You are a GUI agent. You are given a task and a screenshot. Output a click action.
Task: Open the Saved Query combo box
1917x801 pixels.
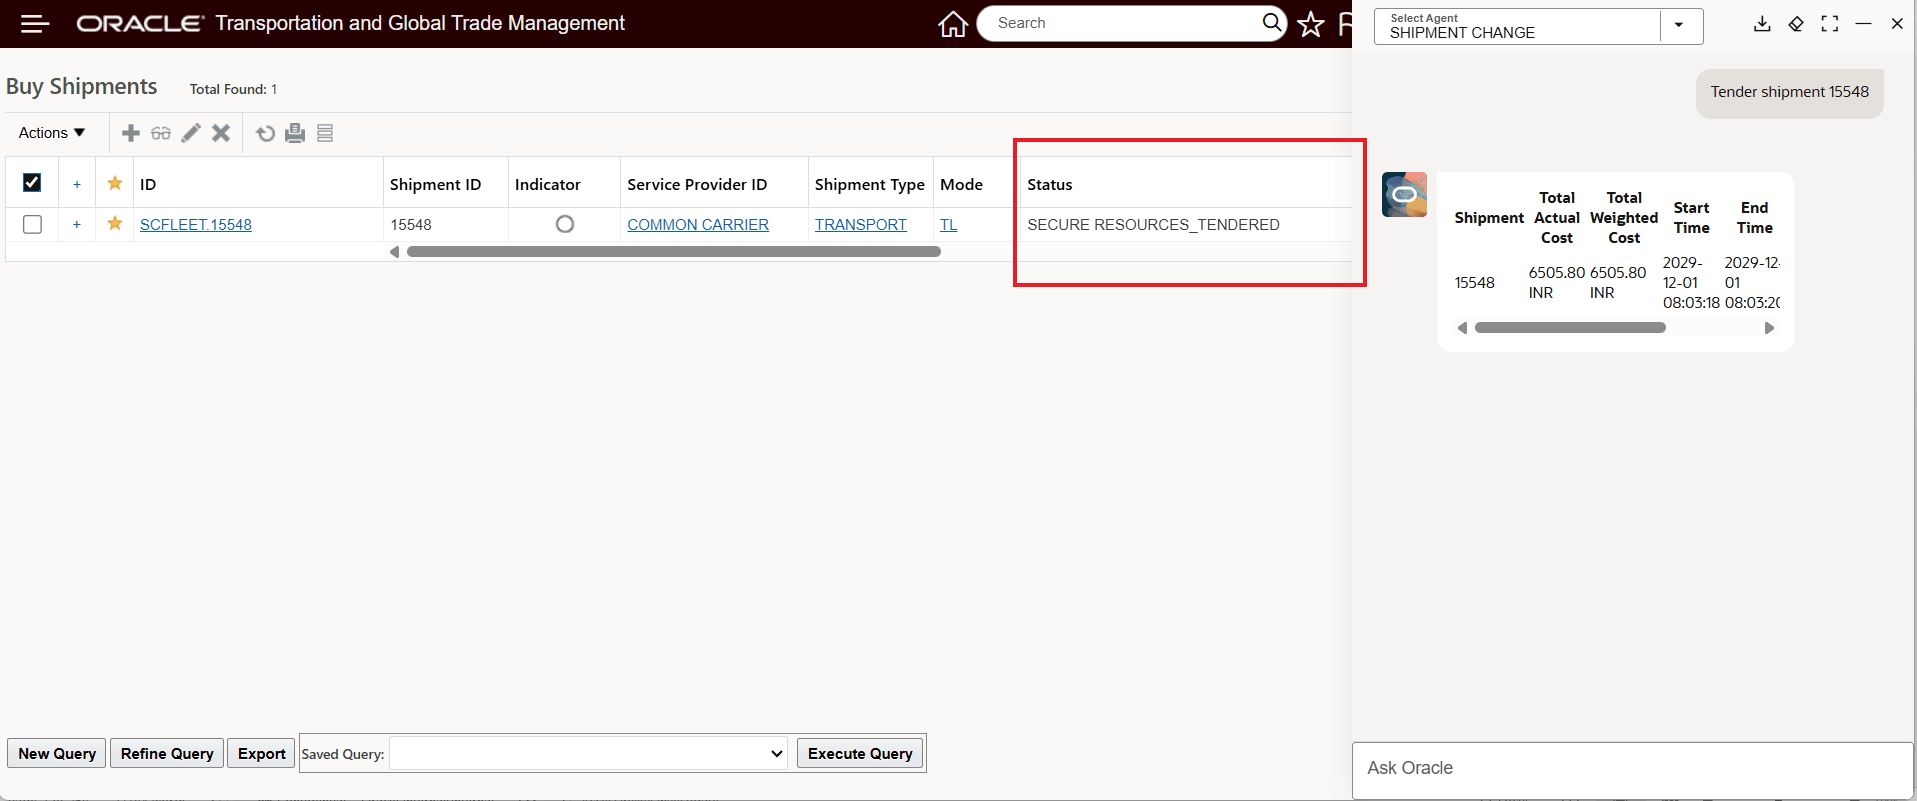click(588, 754)
